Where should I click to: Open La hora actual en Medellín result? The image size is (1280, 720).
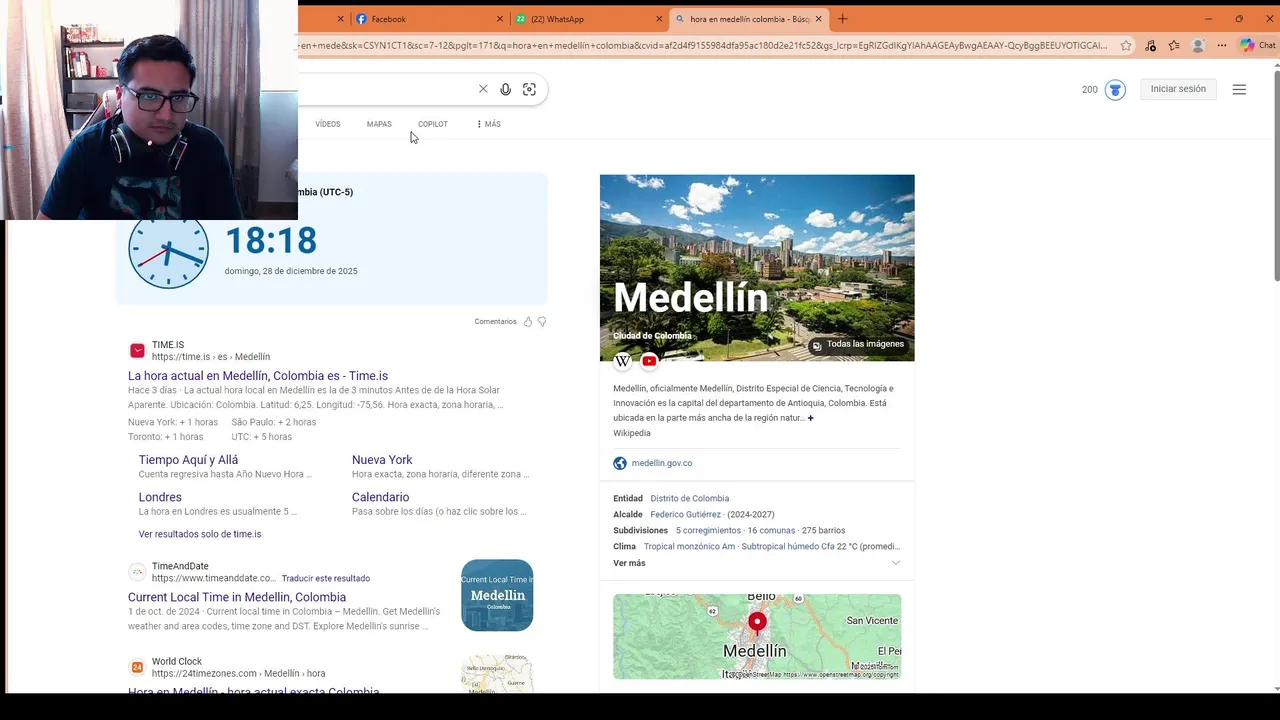pyautogui.click(x=258, y=376)
